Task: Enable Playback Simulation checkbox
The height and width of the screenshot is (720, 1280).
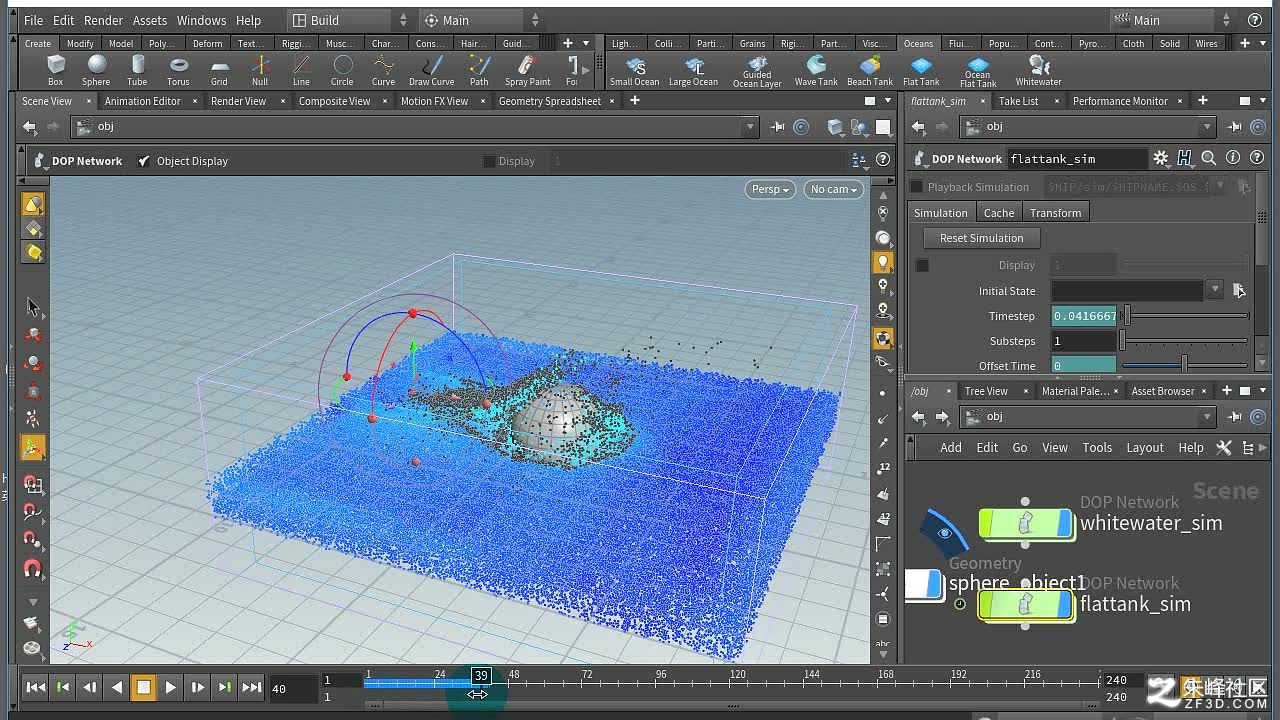Action: click(x=916, y=187)
